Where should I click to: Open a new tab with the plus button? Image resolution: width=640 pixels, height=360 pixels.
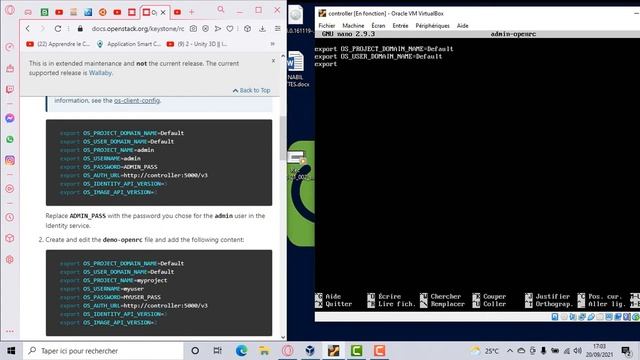(x=191, y=12)
